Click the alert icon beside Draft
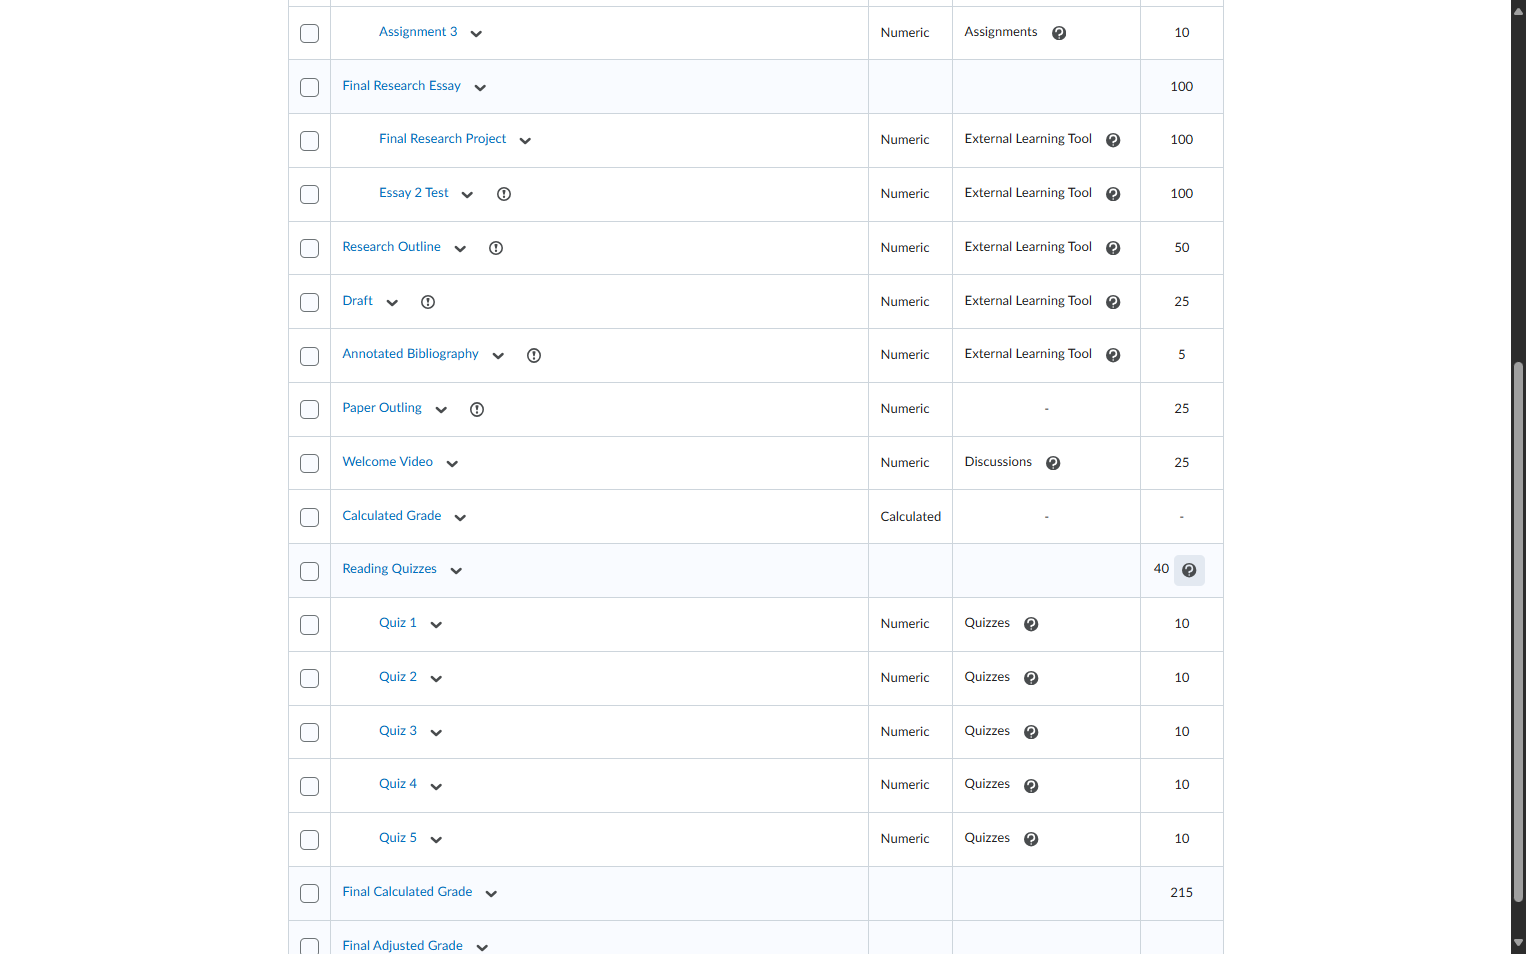This screenshot has height=954, width=1526. click(x=428, y=302)
